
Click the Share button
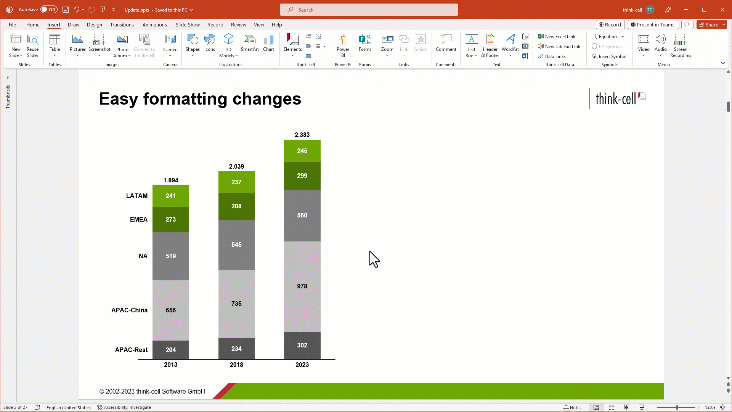coord(712,23)
